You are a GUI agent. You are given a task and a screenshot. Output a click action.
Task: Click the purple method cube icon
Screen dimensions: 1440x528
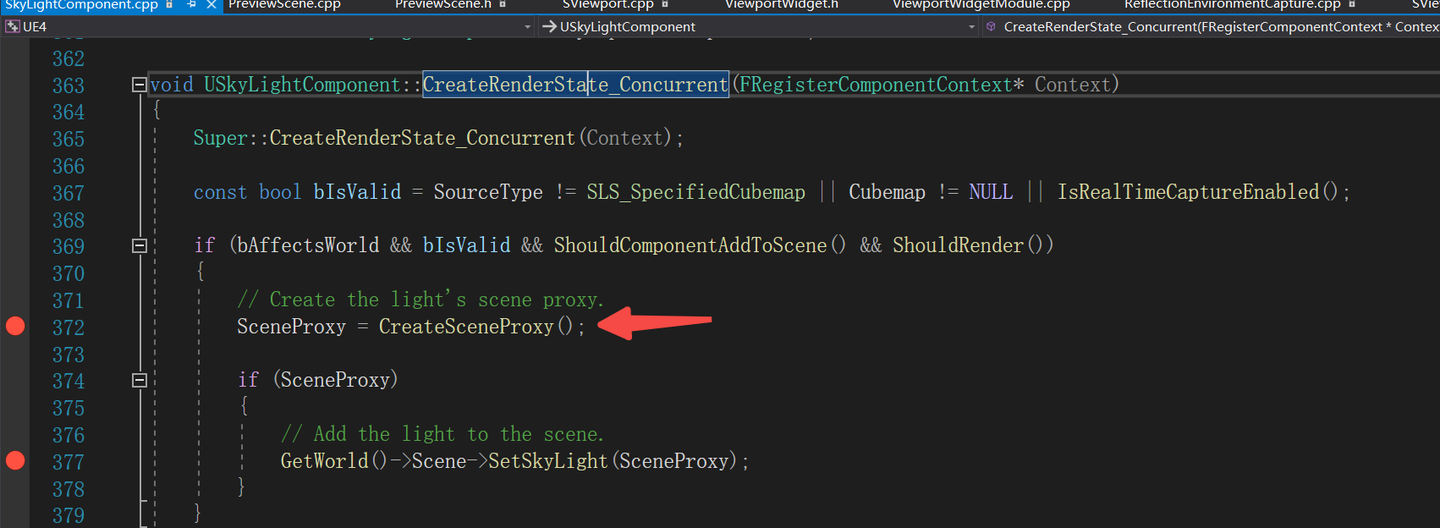[991, 27]
